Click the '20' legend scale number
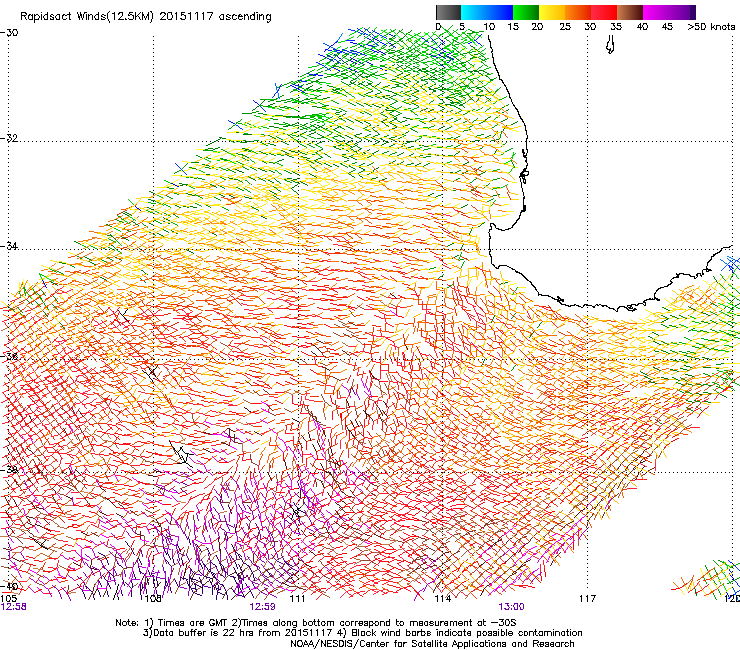 [x=537, y=27]
